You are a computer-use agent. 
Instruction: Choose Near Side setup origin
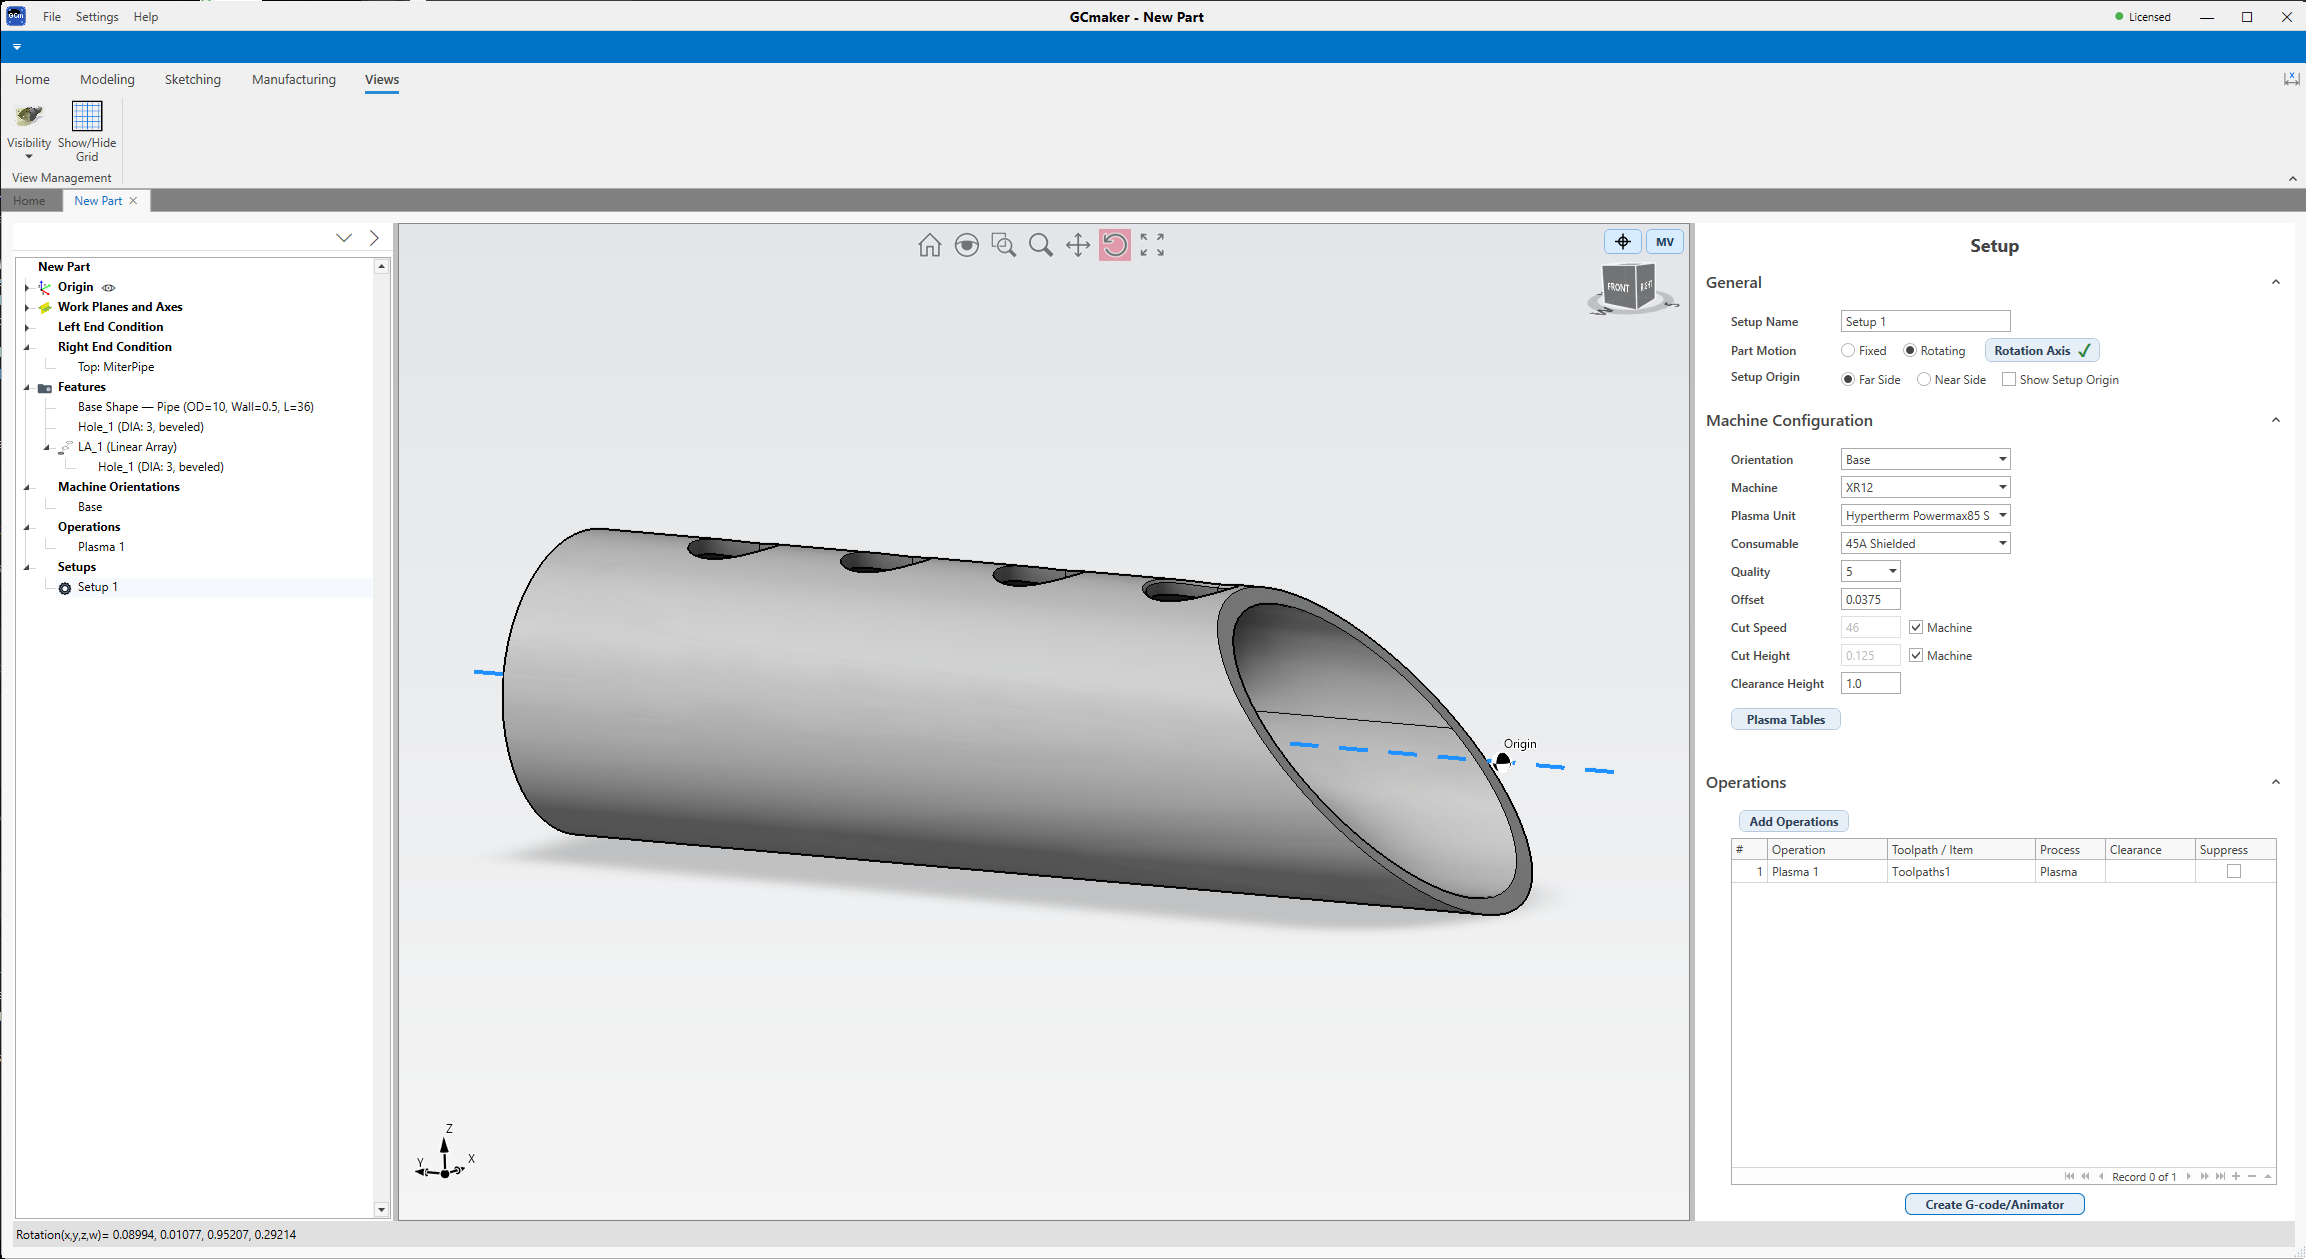point(1924,380)
